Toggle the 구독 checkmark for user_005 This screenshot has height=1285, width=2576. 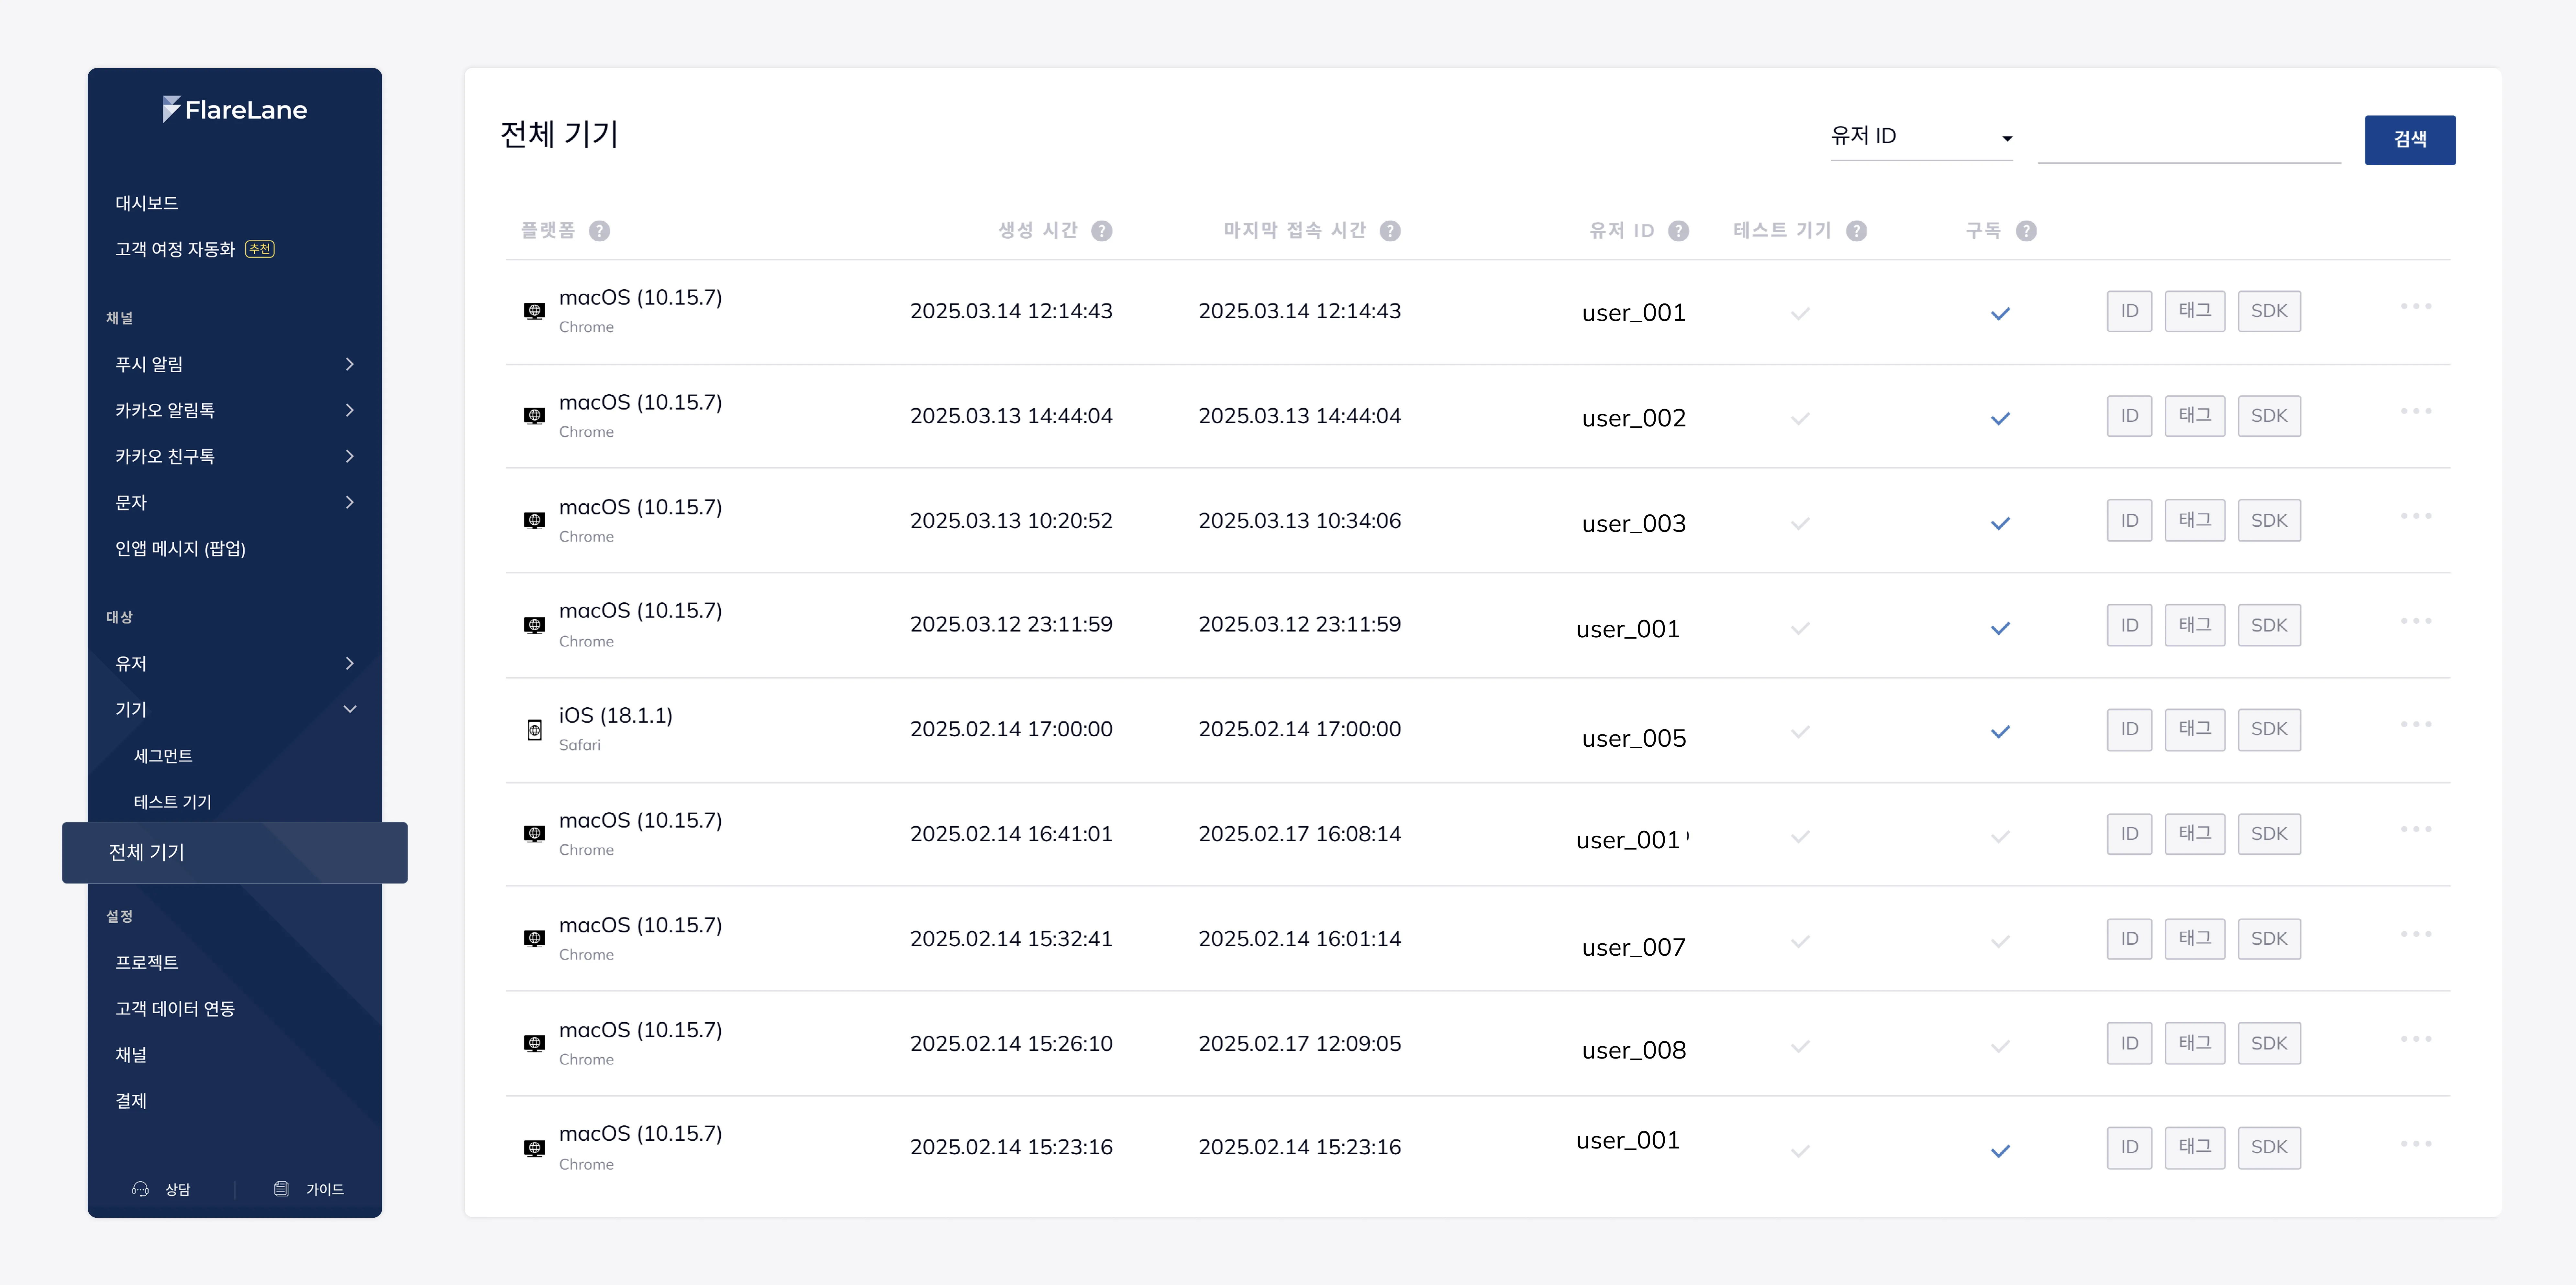click(2000, 732)
